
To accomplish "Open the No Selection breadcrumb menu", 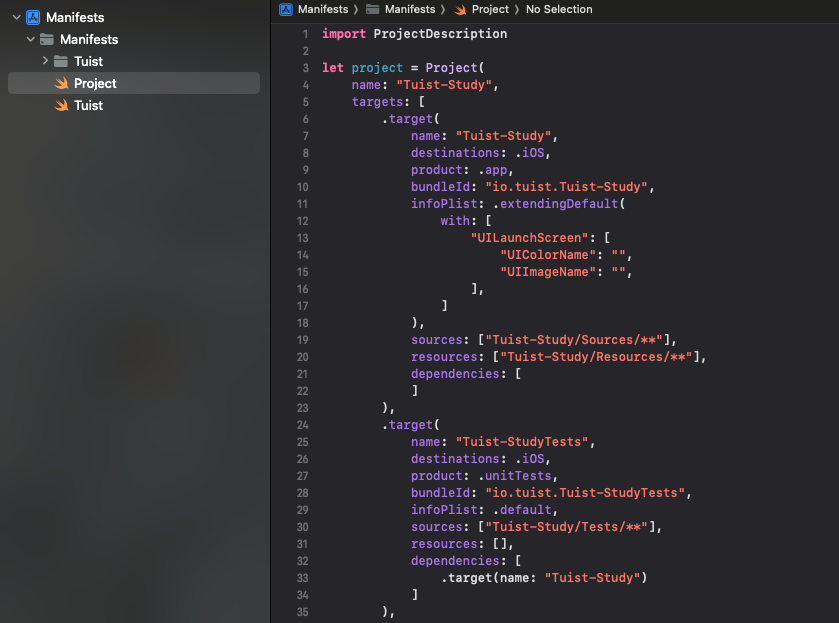I will (559, 9).
